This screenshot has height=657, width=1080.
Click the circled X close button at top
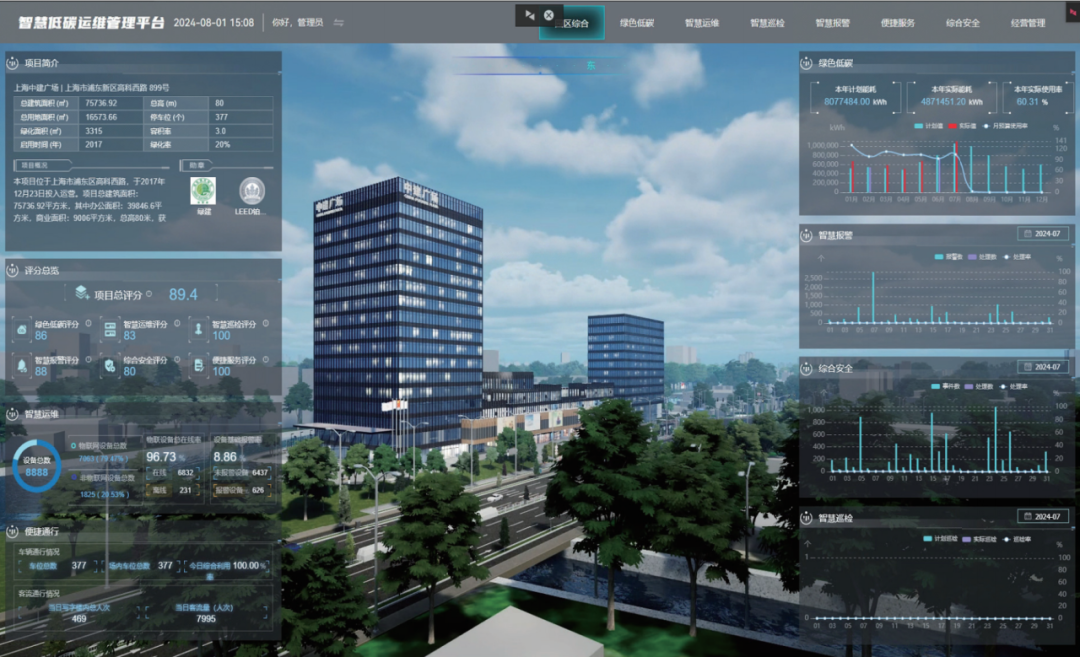(549, 15)
